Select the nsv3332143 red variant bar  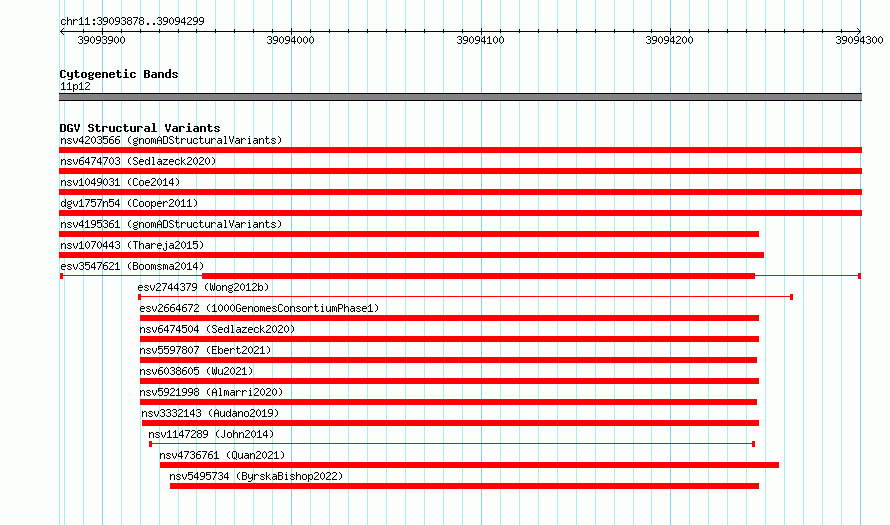tap(450, 423)
